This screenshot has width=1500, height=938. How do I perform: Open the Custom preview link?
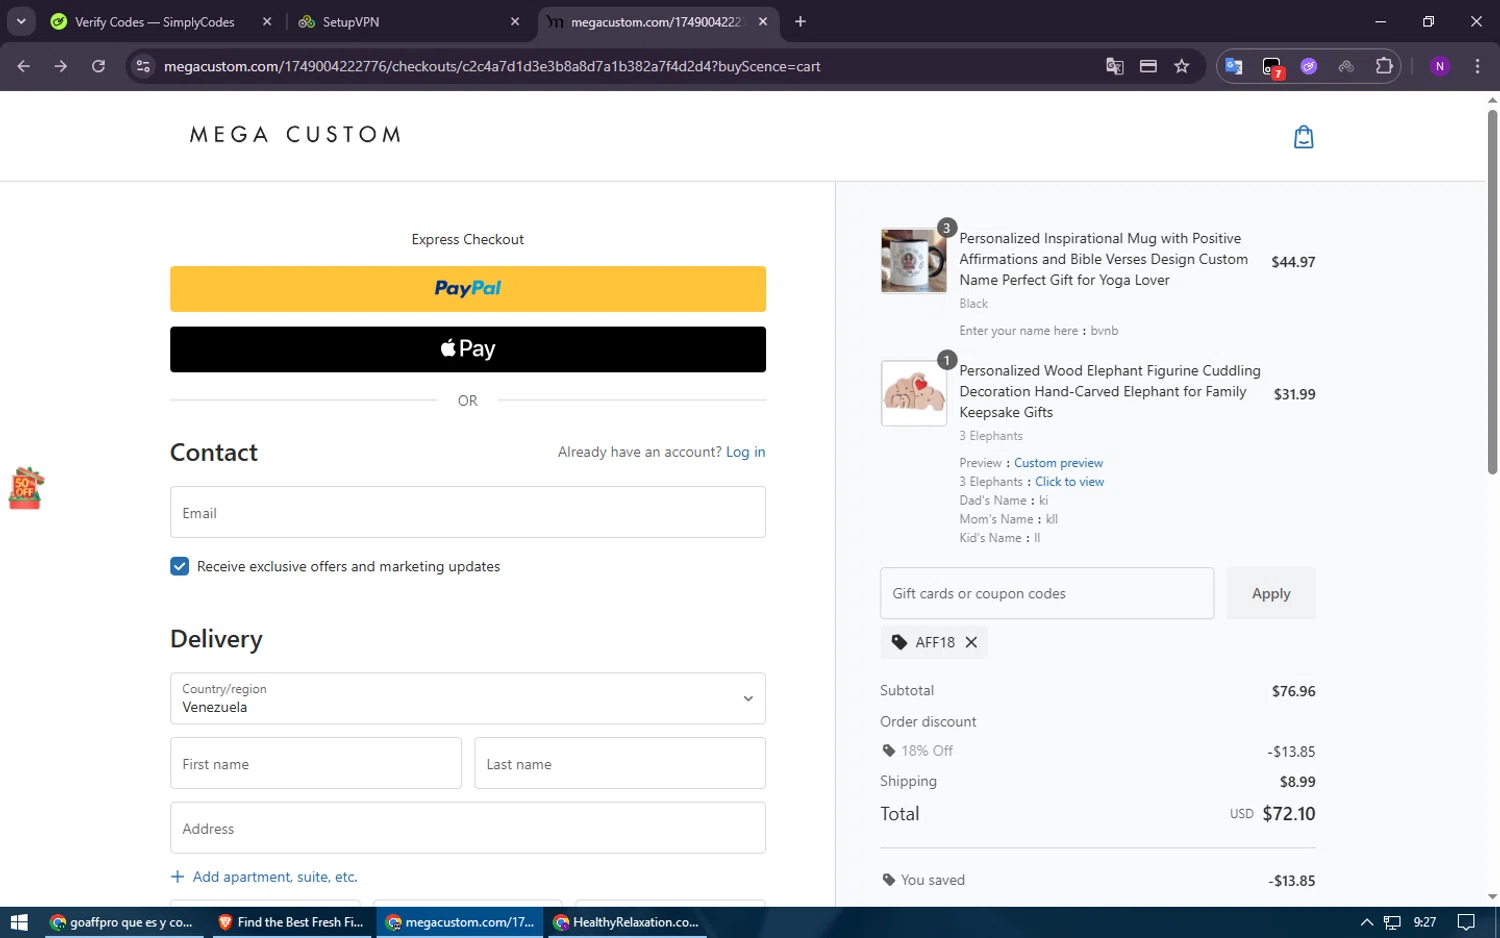tap(1058, 463)
